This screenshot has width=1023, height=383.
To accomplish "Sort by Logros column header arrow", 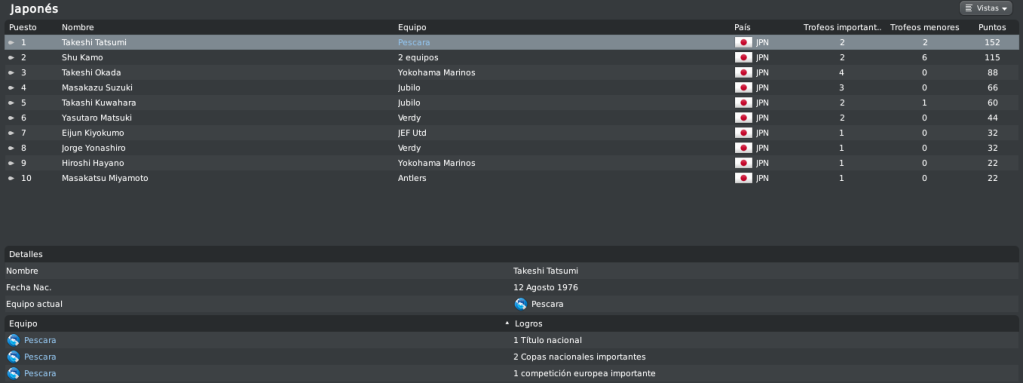I will (508, 324).
